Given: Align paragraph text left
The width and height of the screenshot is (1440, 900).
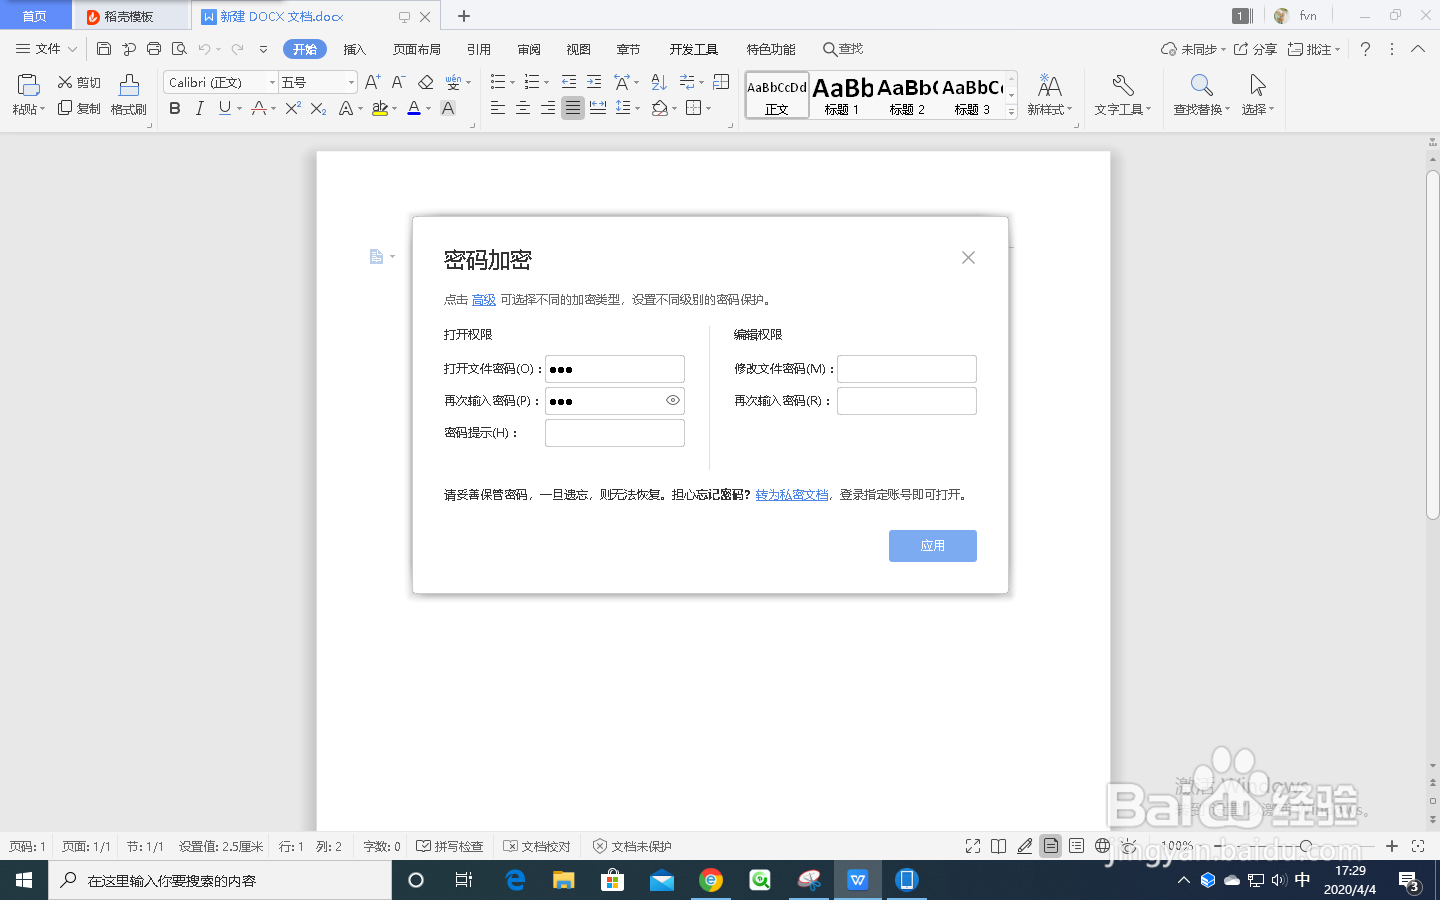Looking at the screenshot, I should (x=498, y=108).
